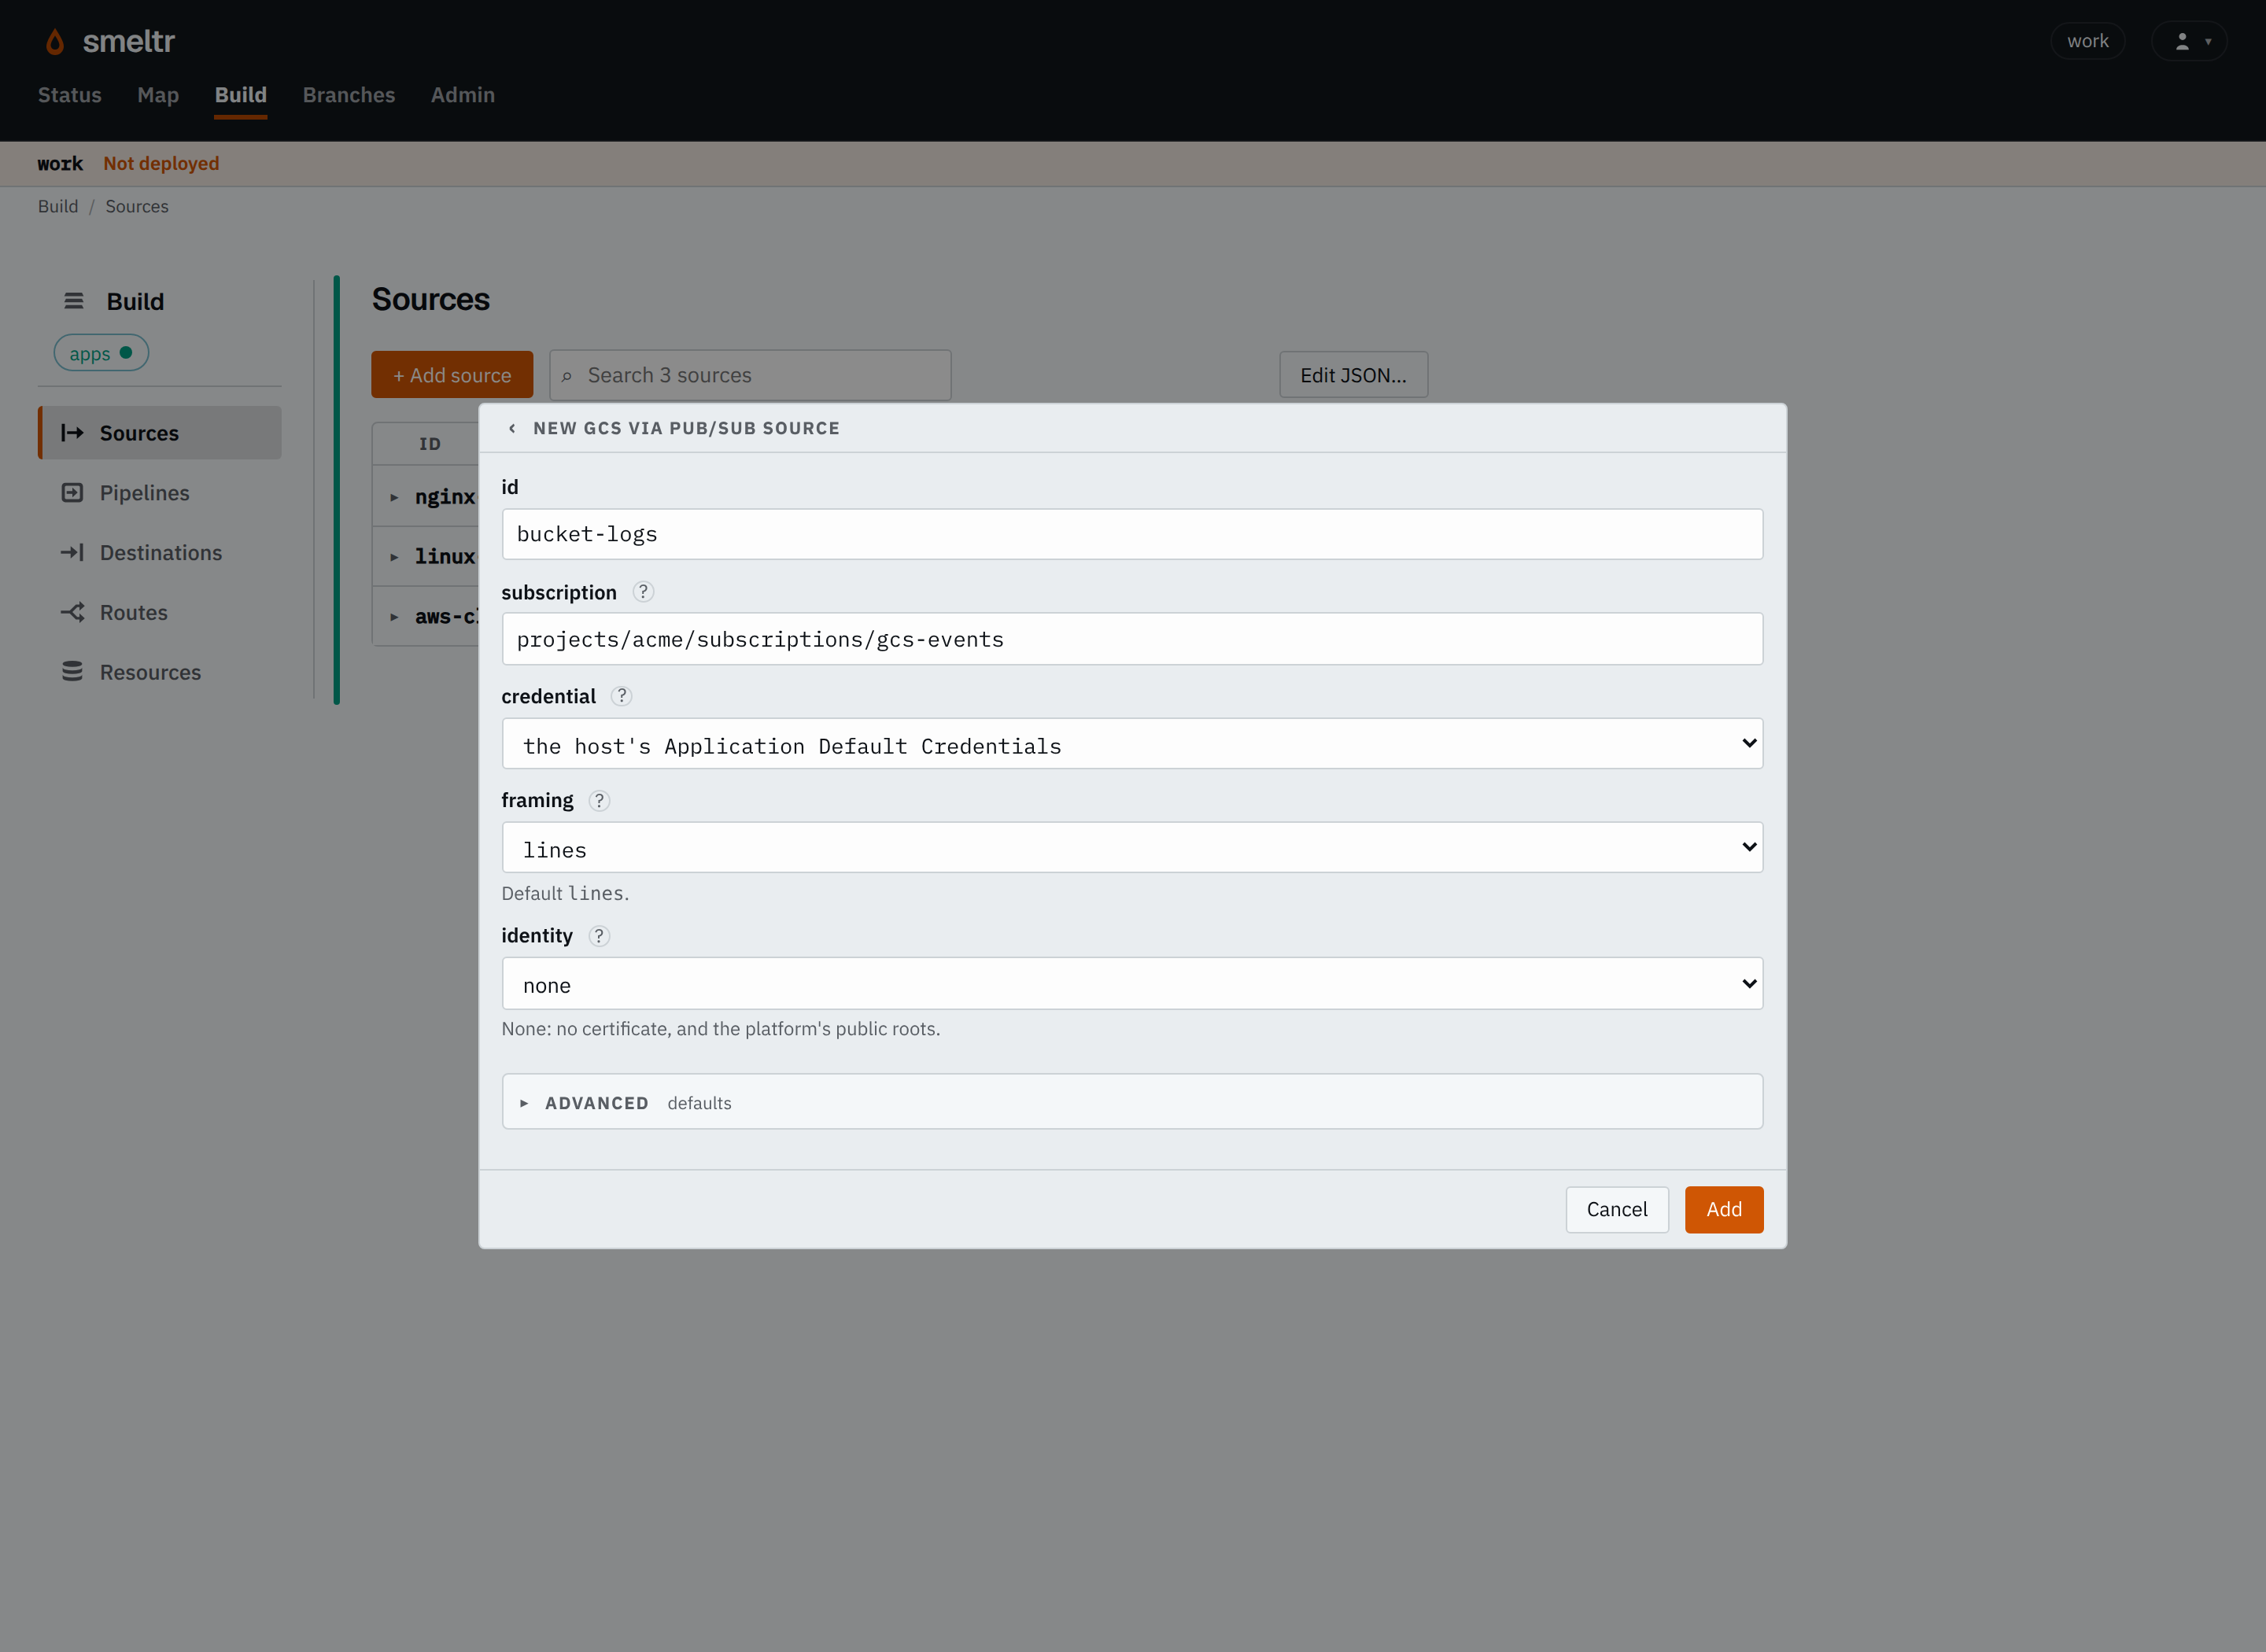Click the search magnifier icon
2266x1652 pixels.
pos(567,376)
